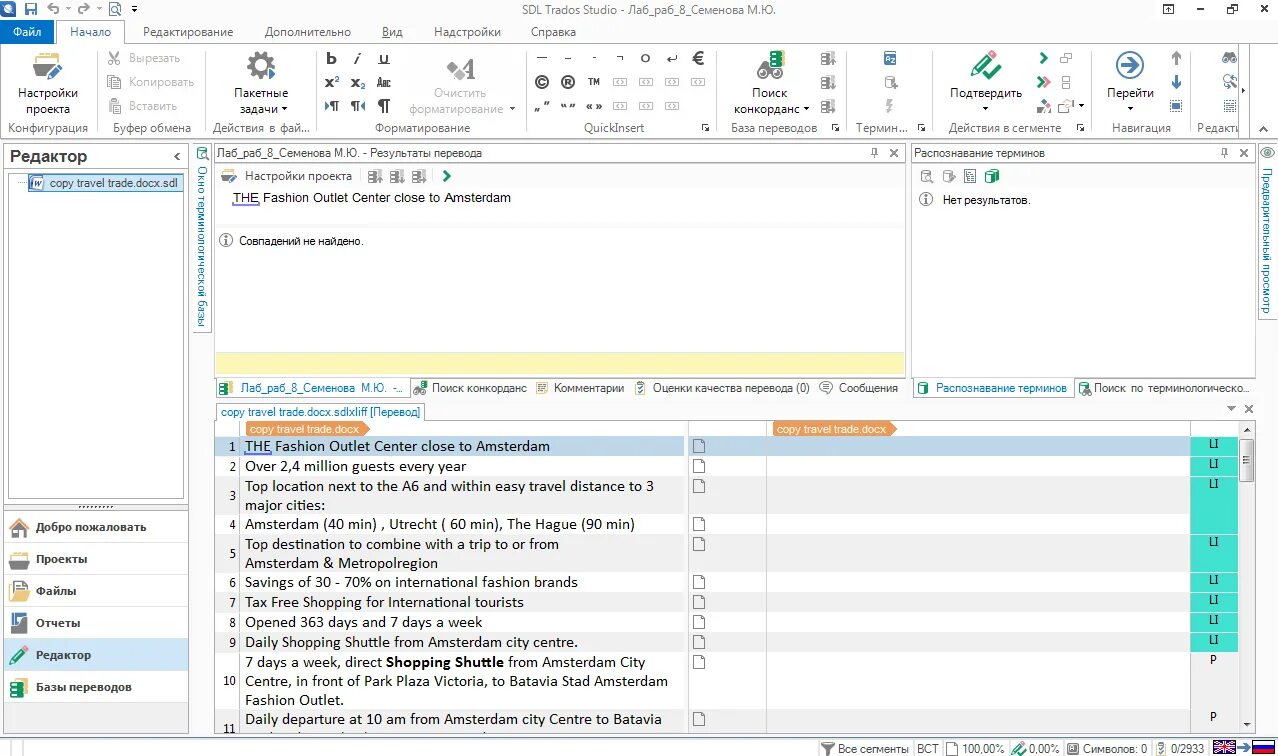1278x756 pixels.
Task: Insert registered trademark symbol
Action: click(568, 82)
